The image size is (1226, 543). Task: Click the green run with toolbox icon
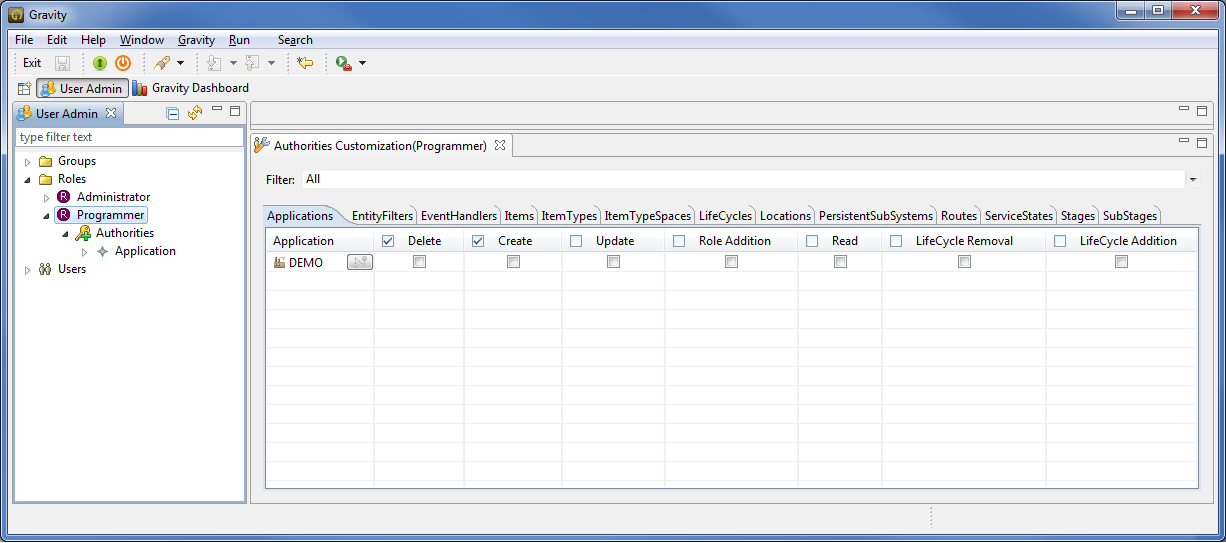pos(343,63)
